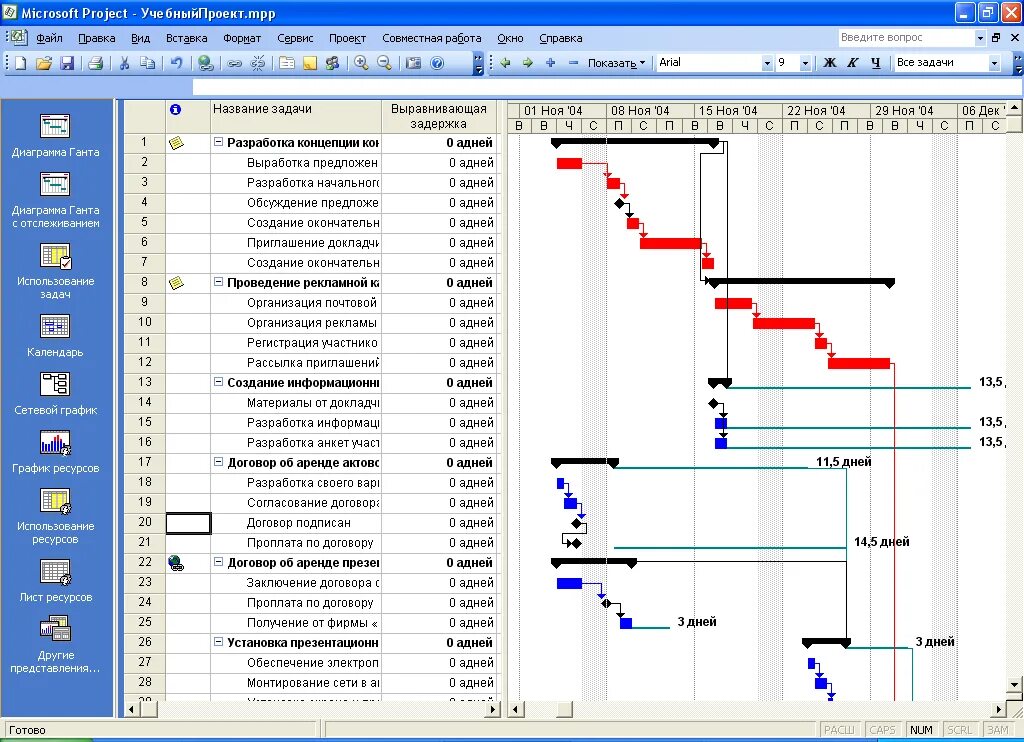Open a file via folder icon
Screen dimensions: 1024x742
click(44, 63)
